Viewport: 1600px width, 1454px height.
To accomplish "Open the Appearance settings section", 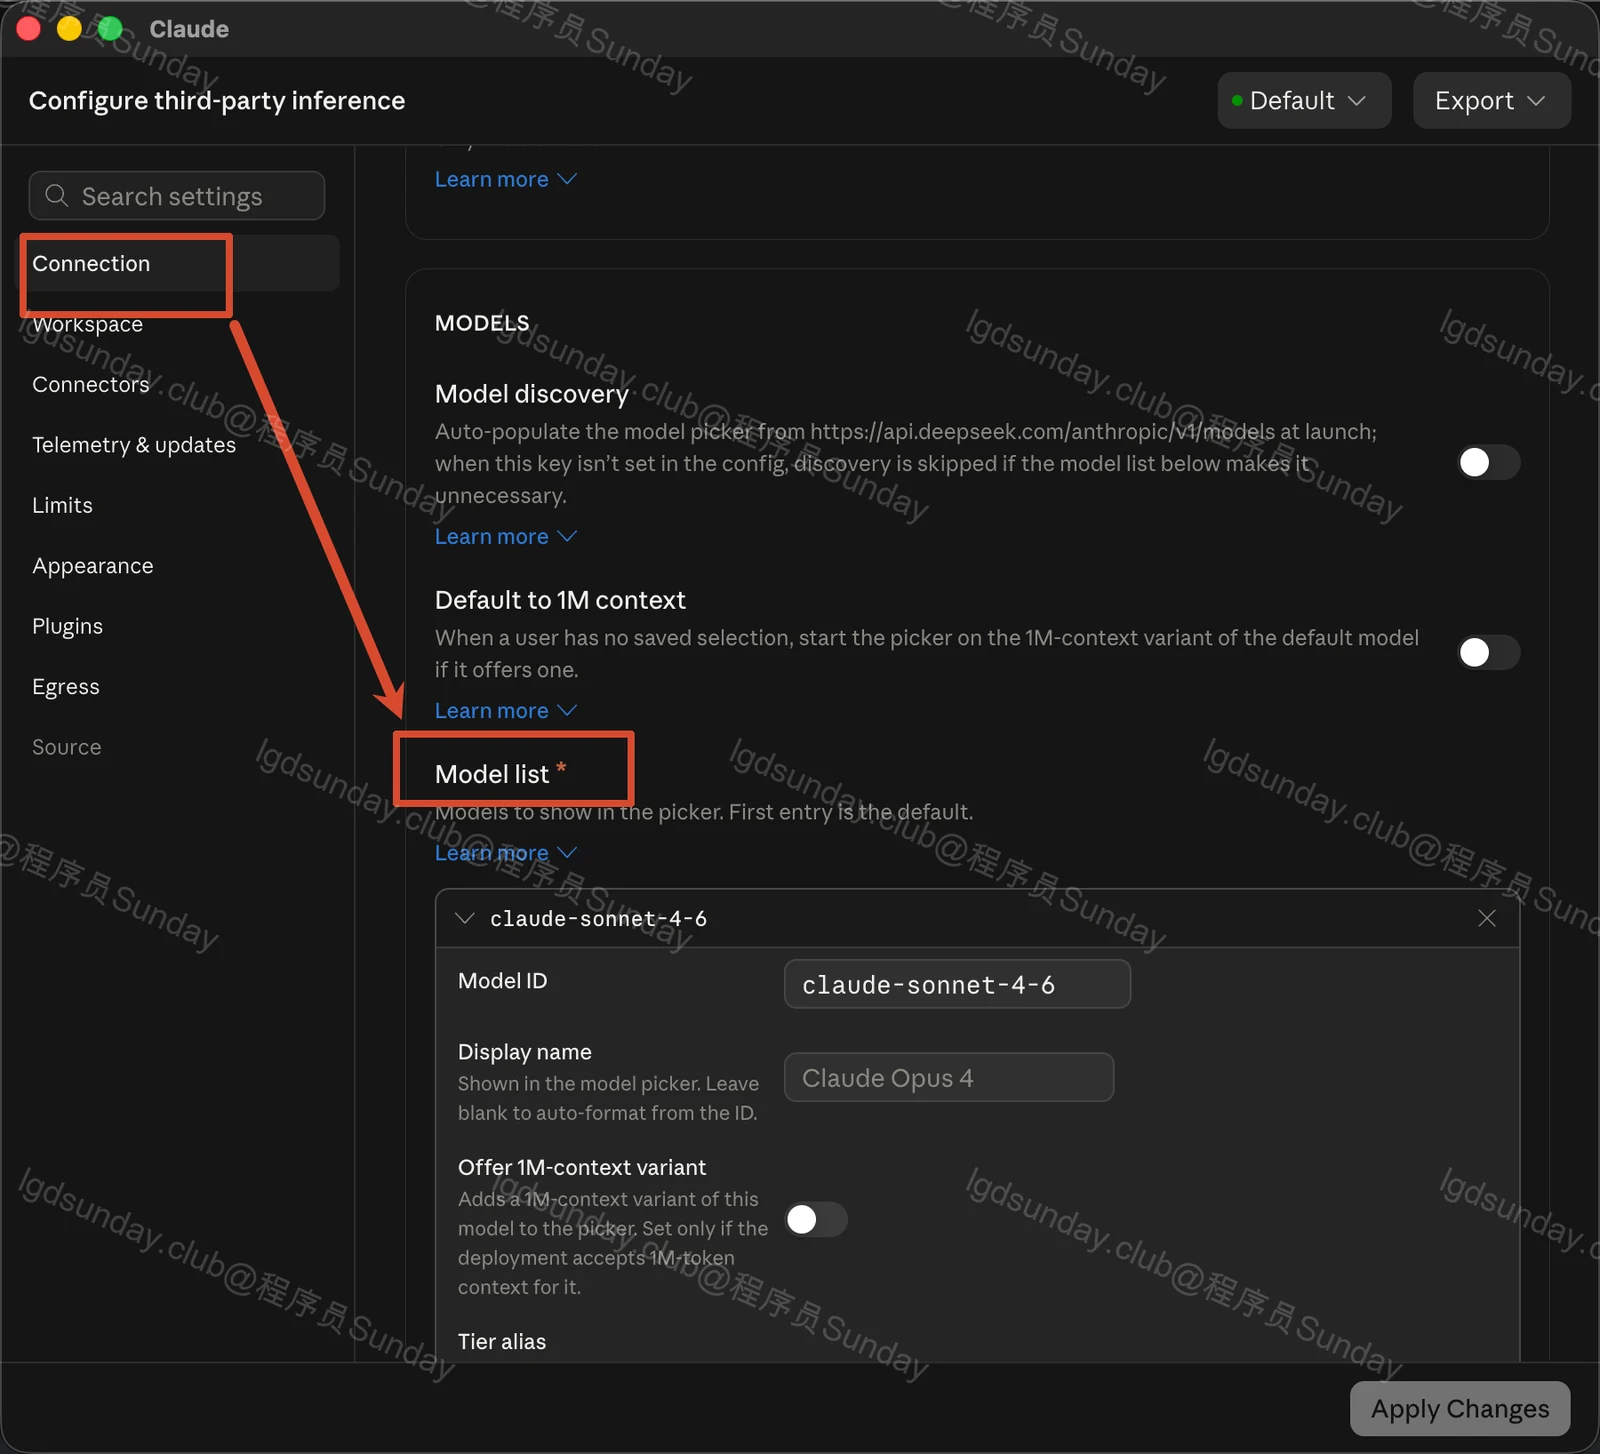I will pos(93,566).
